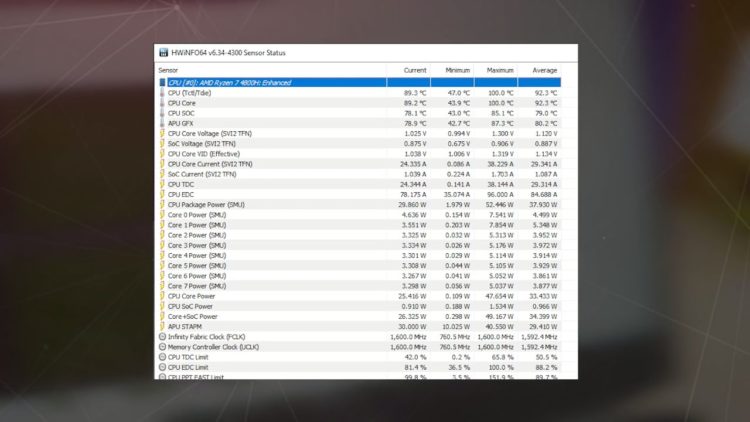The image size is (750, 422).
Task: Click lightning icon beside Core 3 Power (SMU)
Action: pos(162,245)
